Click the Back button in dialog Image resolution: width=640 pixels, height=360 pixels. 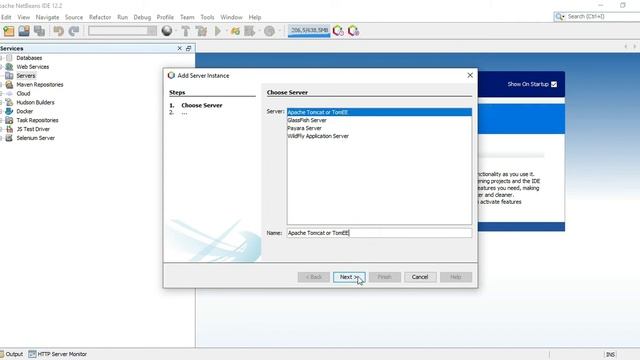313,277
